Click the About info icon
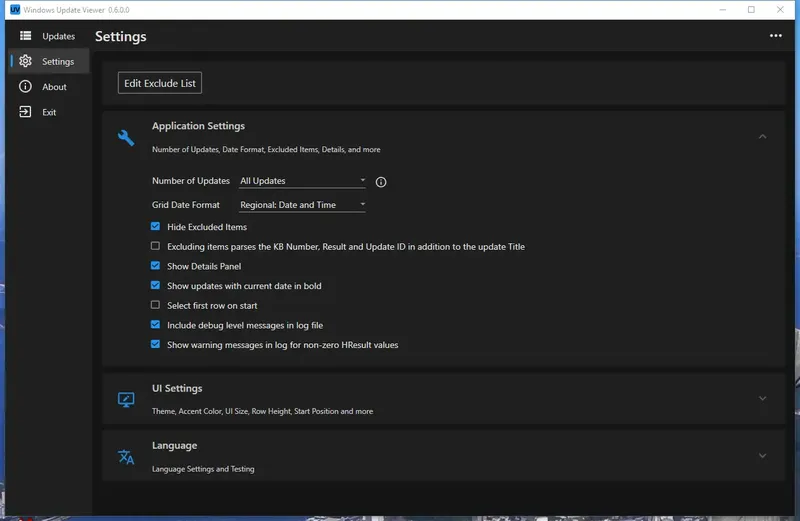Screen dimensions: 800x521 (x=26, y=86)
